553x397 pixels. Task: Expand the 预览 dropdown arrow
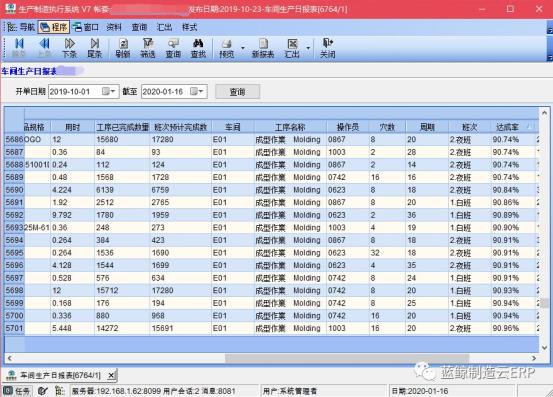(243, 48)
